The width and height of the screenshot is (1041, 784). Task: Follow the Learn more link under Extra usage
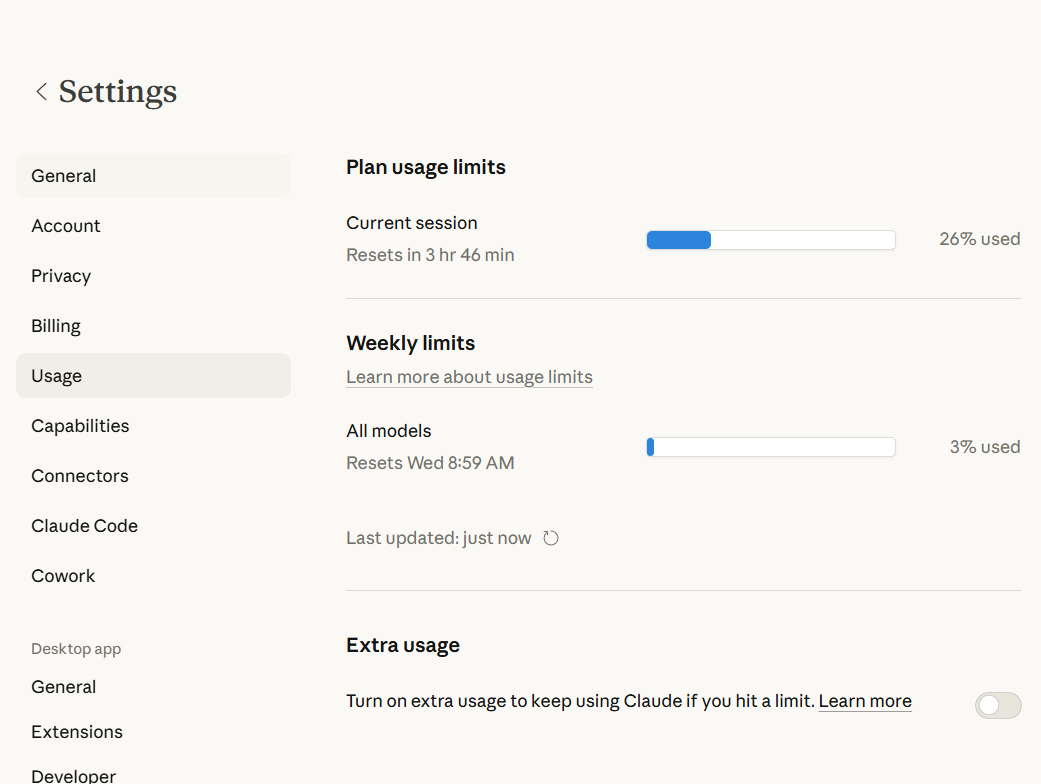(x=864, y=701)
